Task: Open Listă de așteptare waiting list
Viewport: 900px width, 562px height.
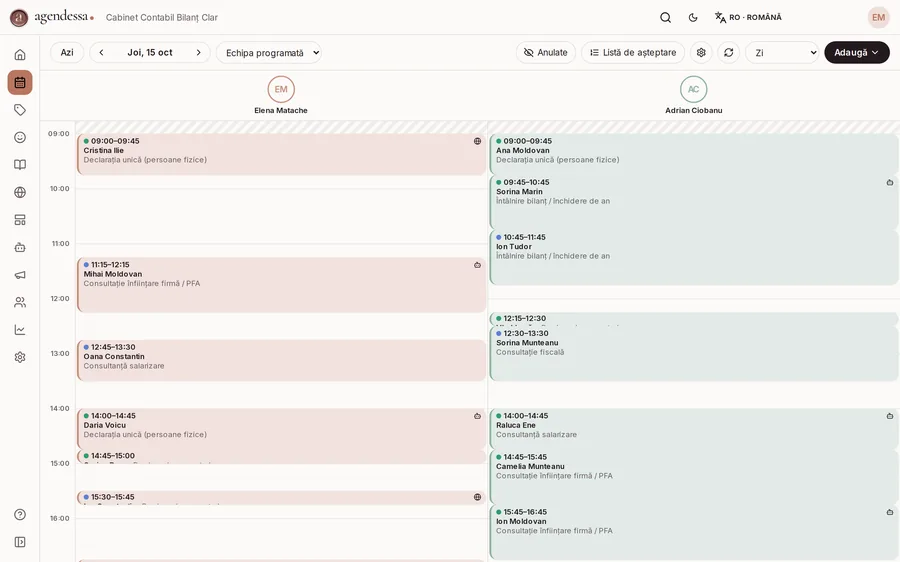Action: click(x=633, y=52)
